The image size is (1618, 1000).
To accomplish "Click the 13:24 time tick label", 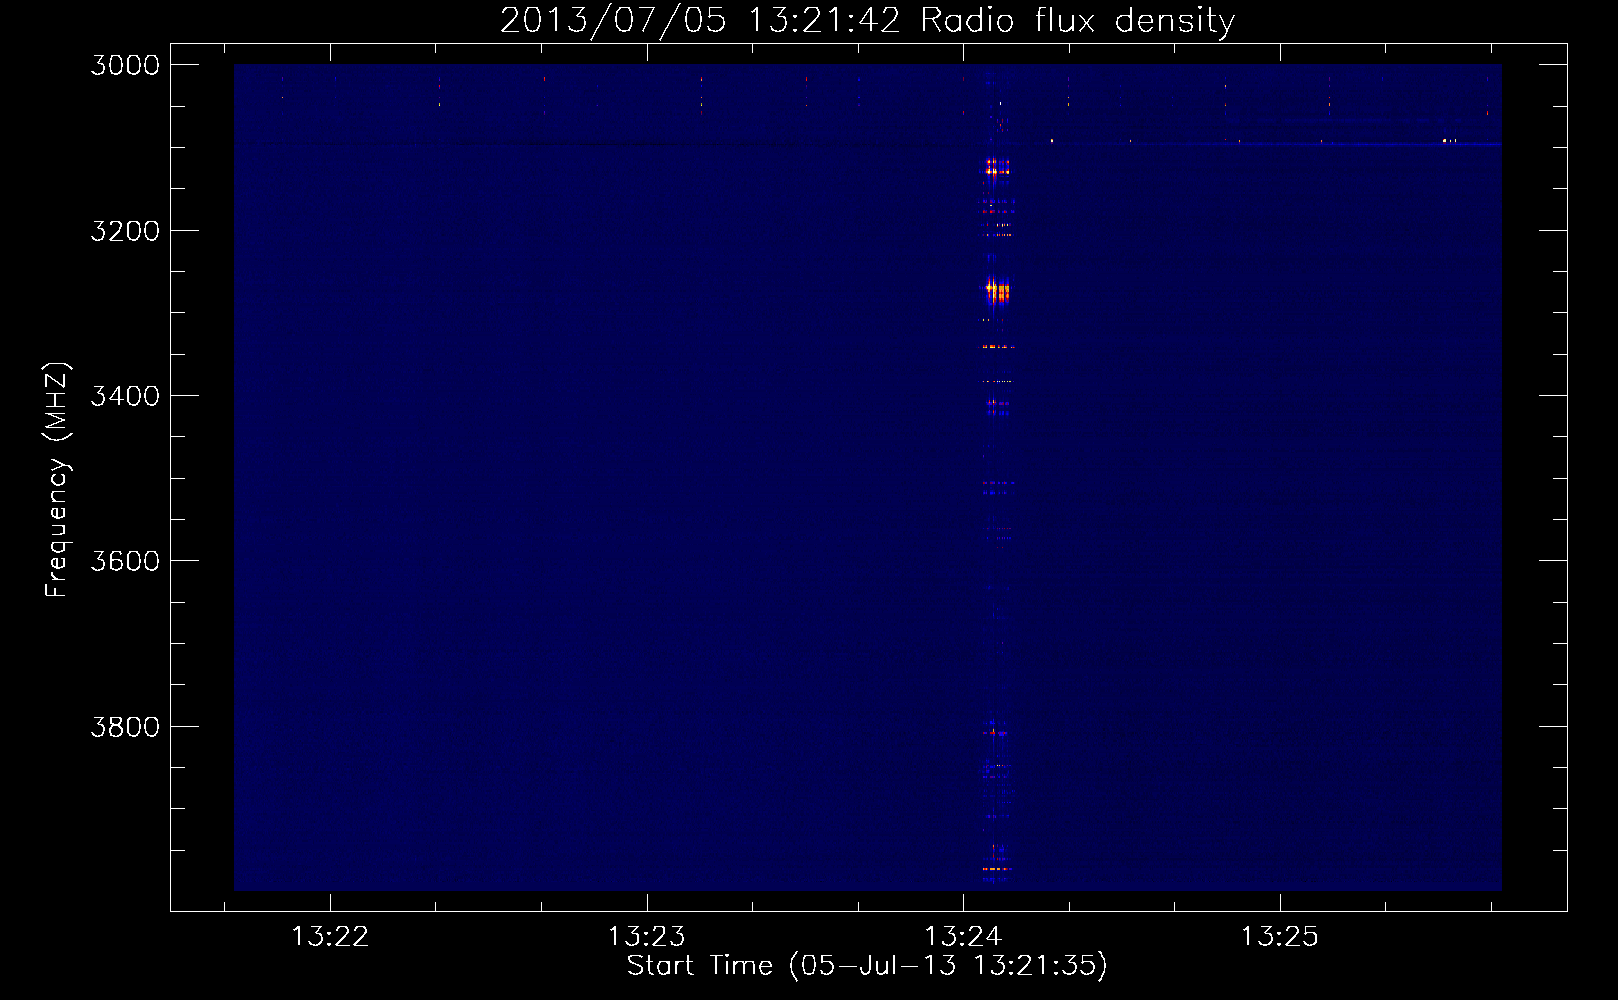I will pos(963,936).
